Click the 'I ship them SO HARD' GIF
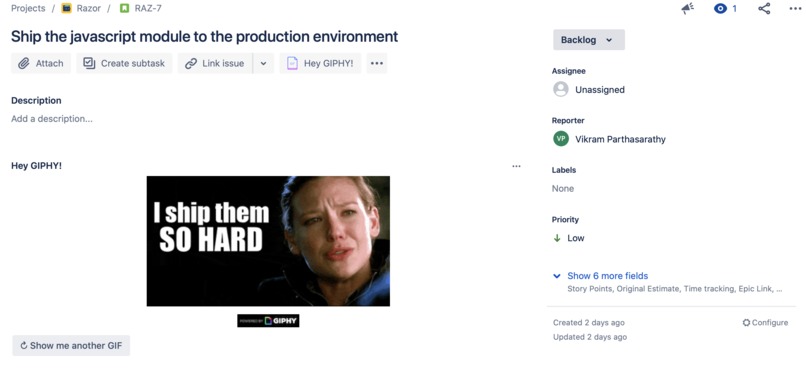Viewport: 806px width, 369px height. 268,241
